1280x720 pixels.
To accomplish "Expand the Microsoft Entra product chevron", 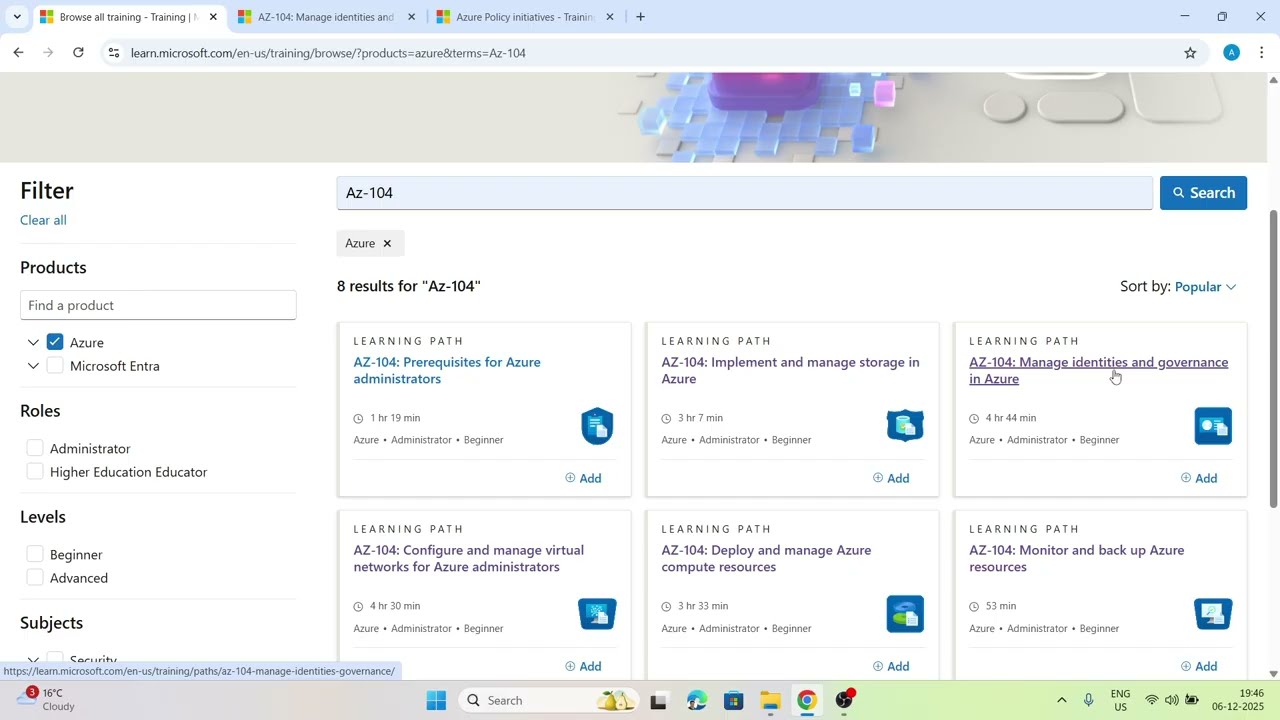I will coord(33,366).
